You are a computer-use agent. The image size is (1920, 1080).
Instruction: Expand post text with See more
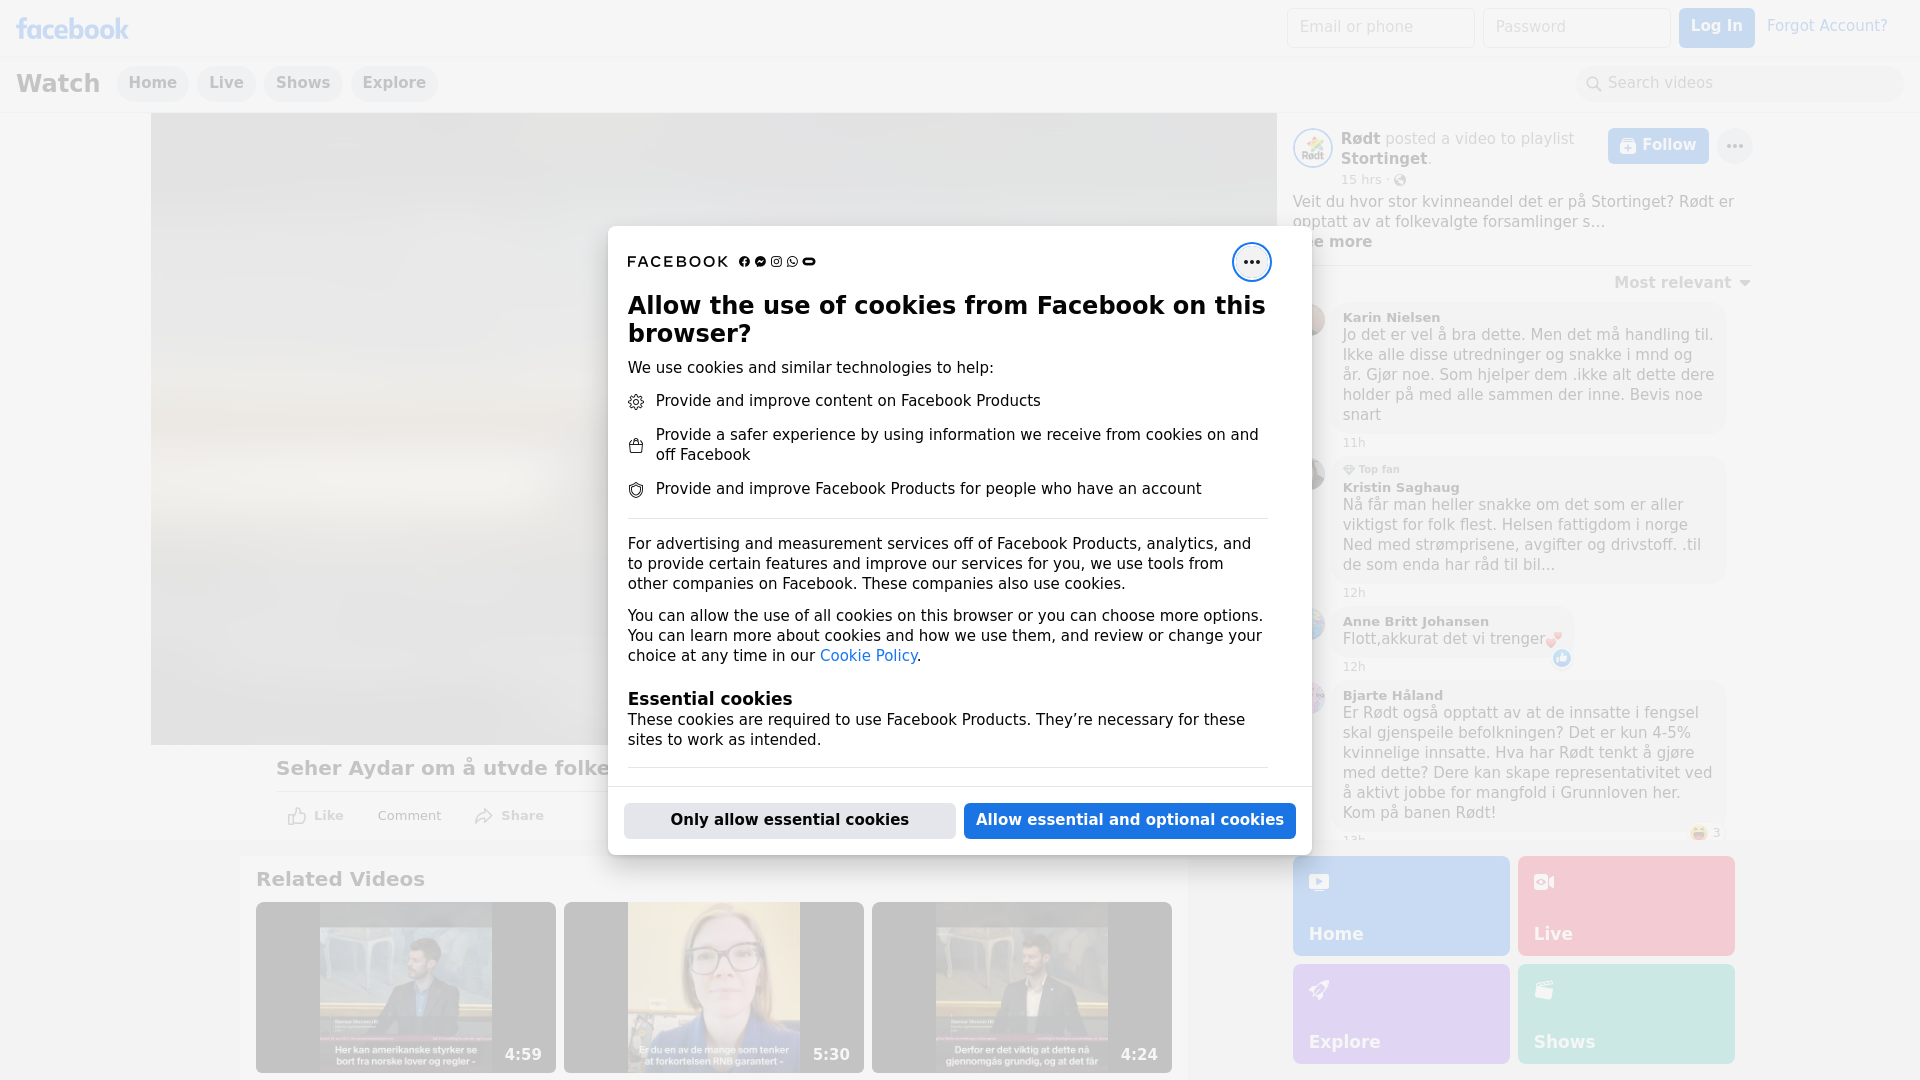(1345, 242)
